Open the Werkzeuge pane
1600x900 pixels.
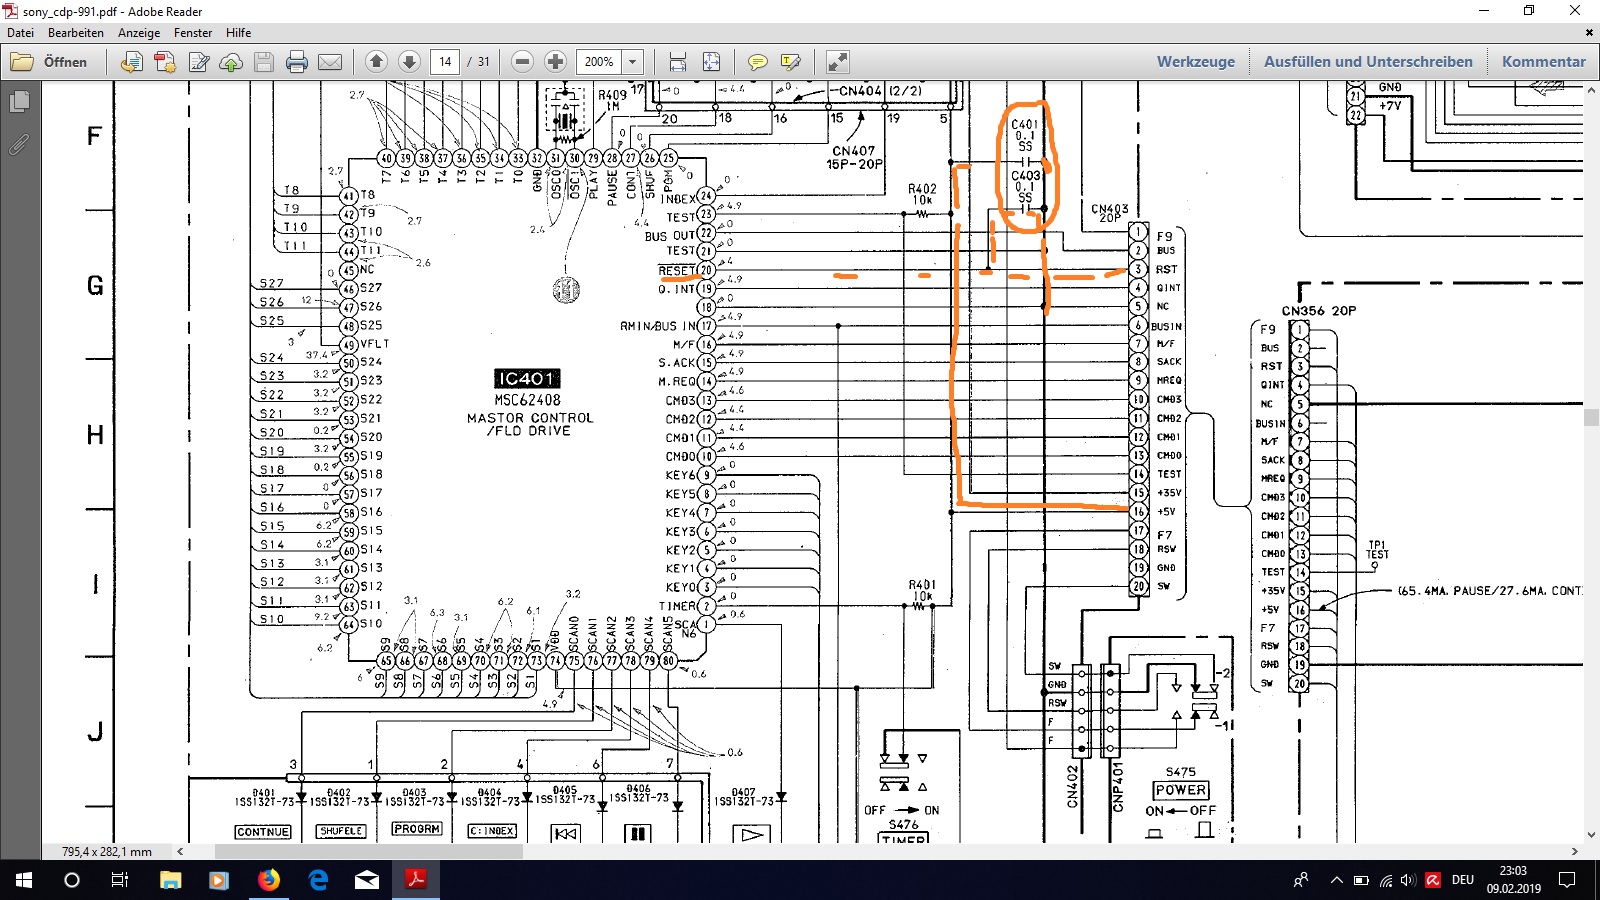click(1196, 62)
